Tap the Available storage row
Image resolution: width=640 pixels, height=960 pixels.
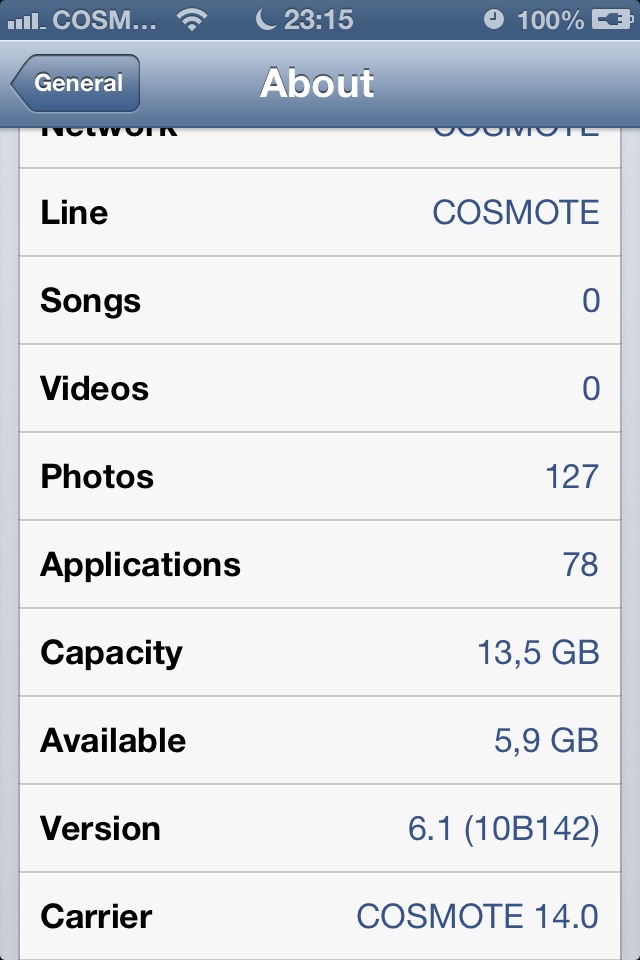(x=320, y=740)
